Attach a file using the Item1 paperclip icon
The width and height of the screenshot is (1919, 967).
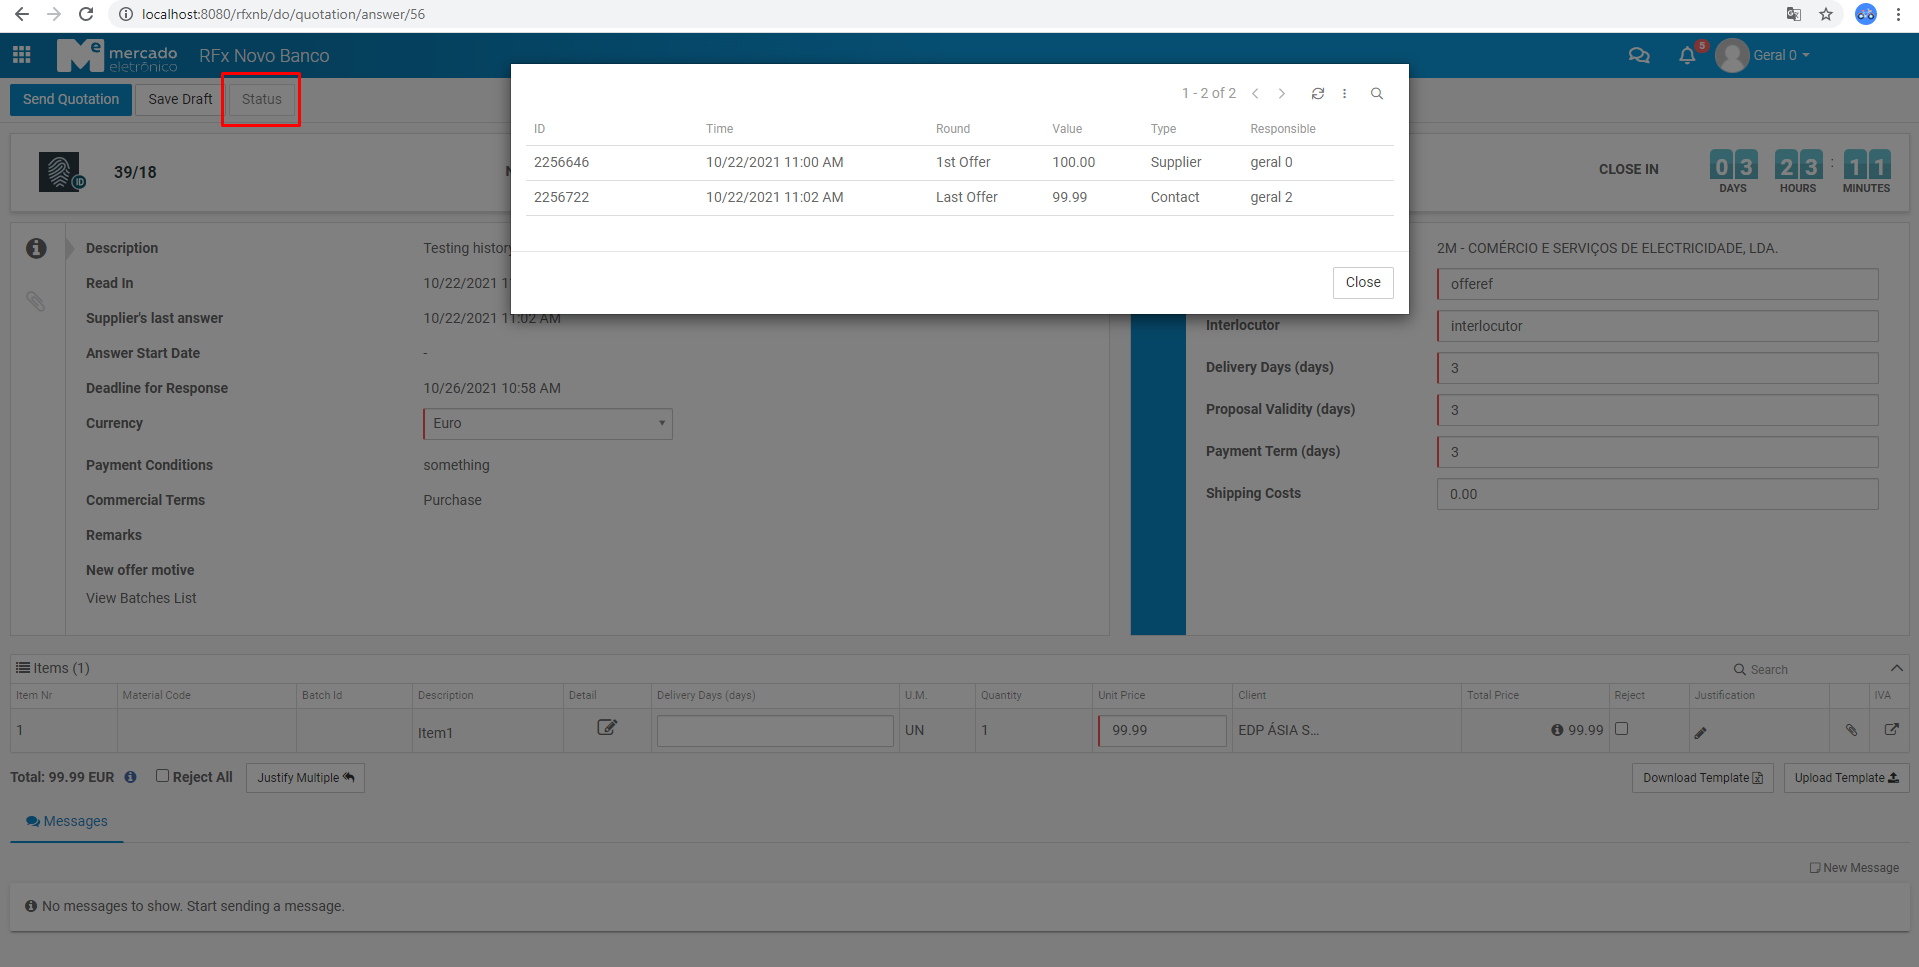coord(1849,730)
